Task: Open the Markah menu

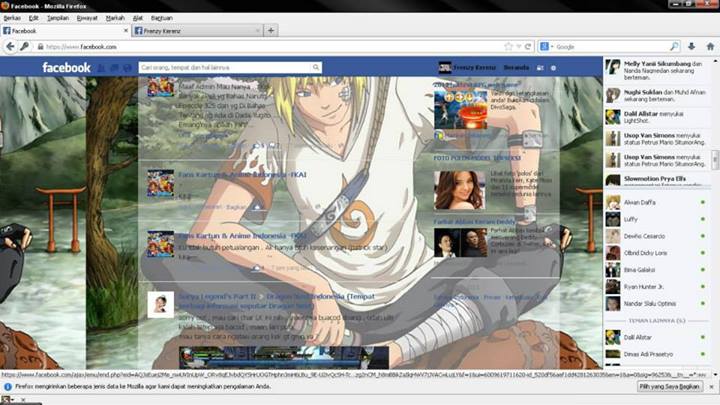Action: tap(115, 18)
